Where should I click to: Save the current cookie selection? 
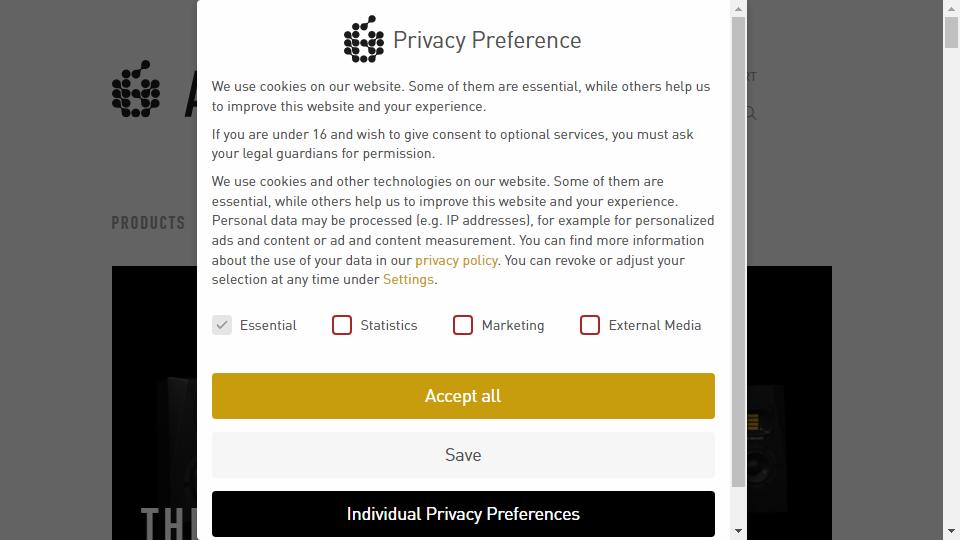pos(463,455)
